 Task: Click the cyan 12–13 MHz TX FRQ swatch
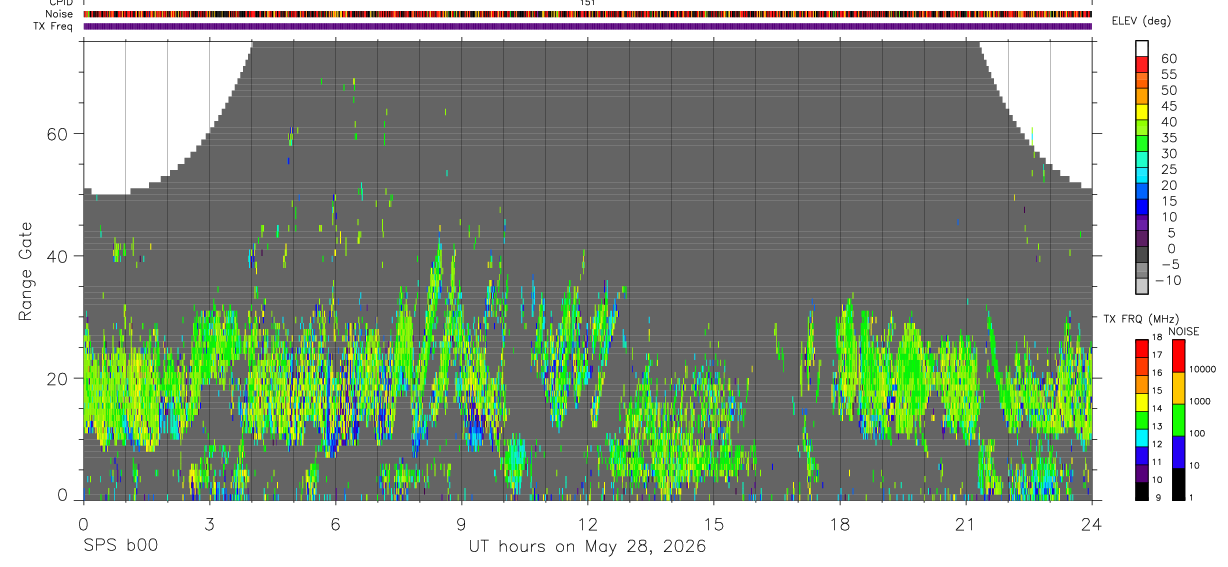click(1142, 436)
